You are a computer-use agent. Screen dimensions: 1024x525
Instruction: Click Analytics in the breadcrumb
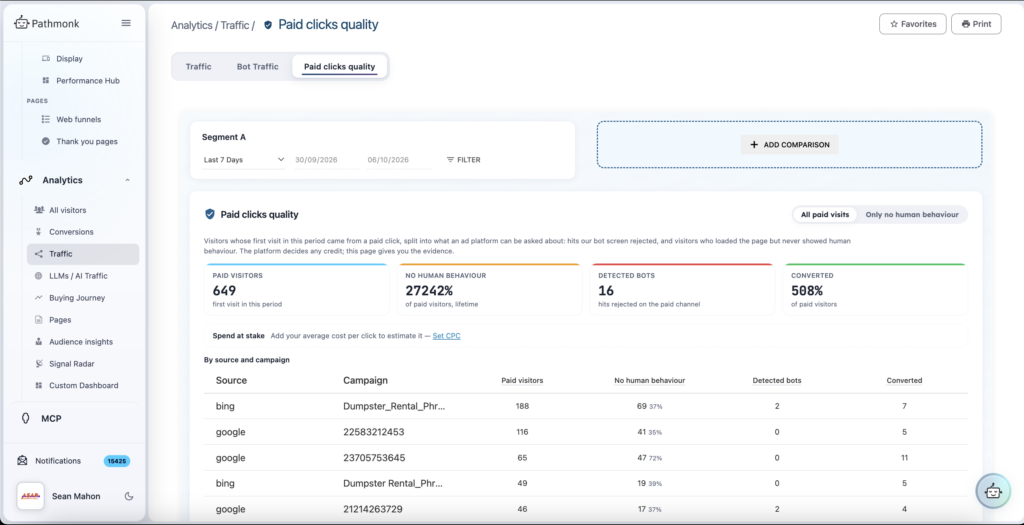pyautogui.click(x=192, y=25)
